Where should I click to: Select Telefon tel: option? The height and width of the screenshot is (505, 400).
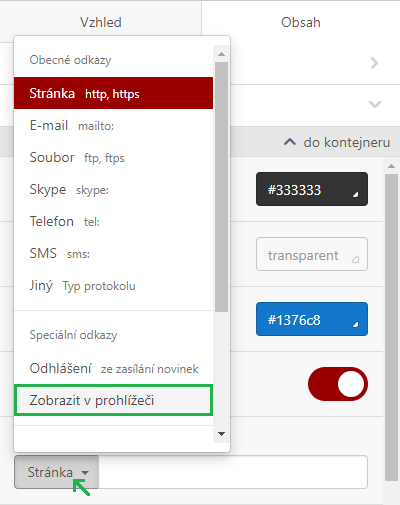113,221
